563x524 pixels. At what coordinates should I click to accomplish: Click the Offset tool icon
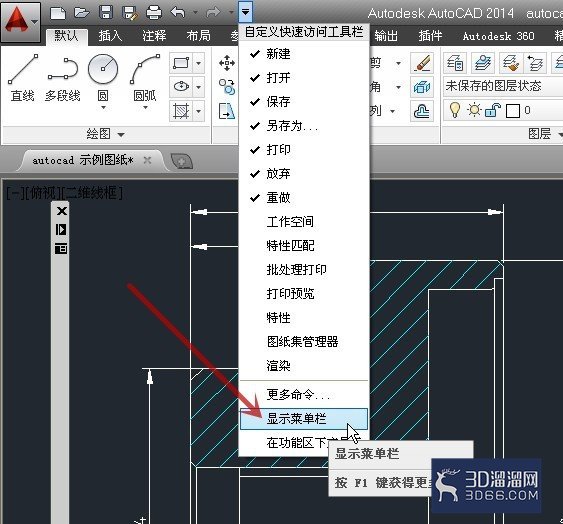pyautogui.click(x=422, y=111)
